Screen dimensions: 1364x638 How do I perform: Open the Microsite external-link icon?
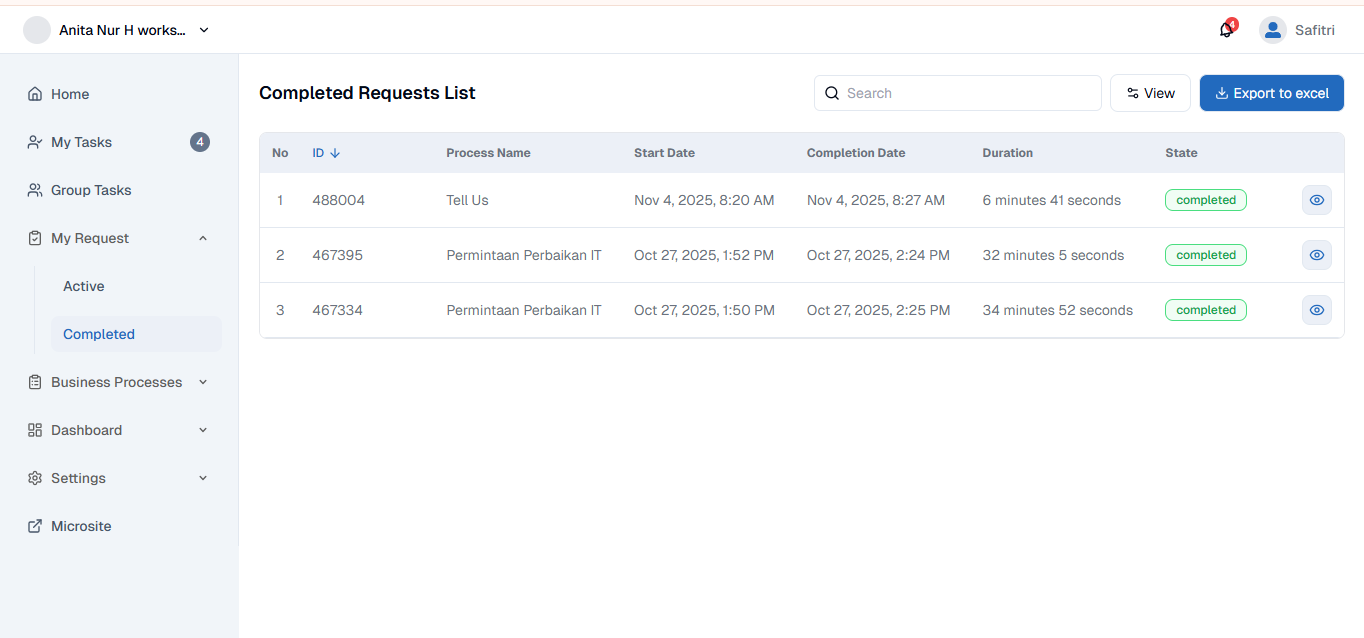point(35,525)
